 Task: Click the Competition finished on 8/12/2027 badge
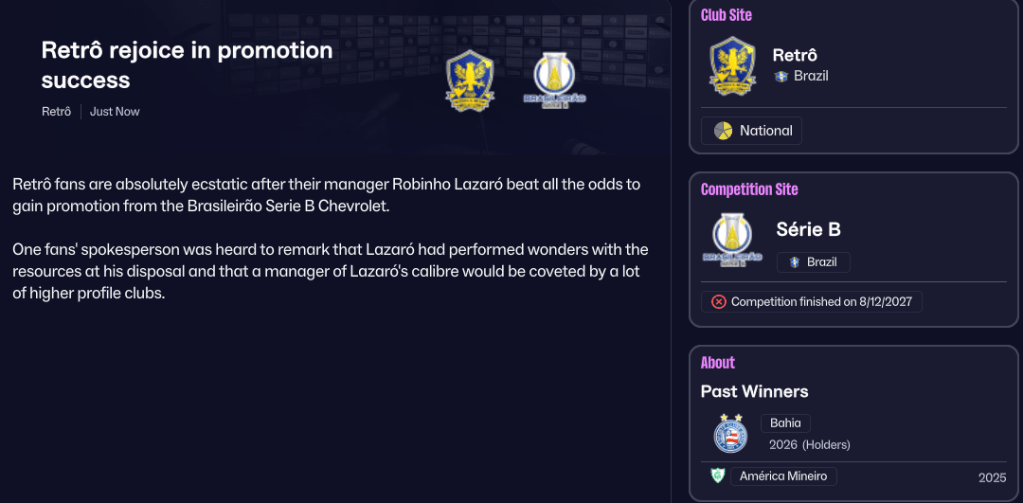(x=812, y=302)
